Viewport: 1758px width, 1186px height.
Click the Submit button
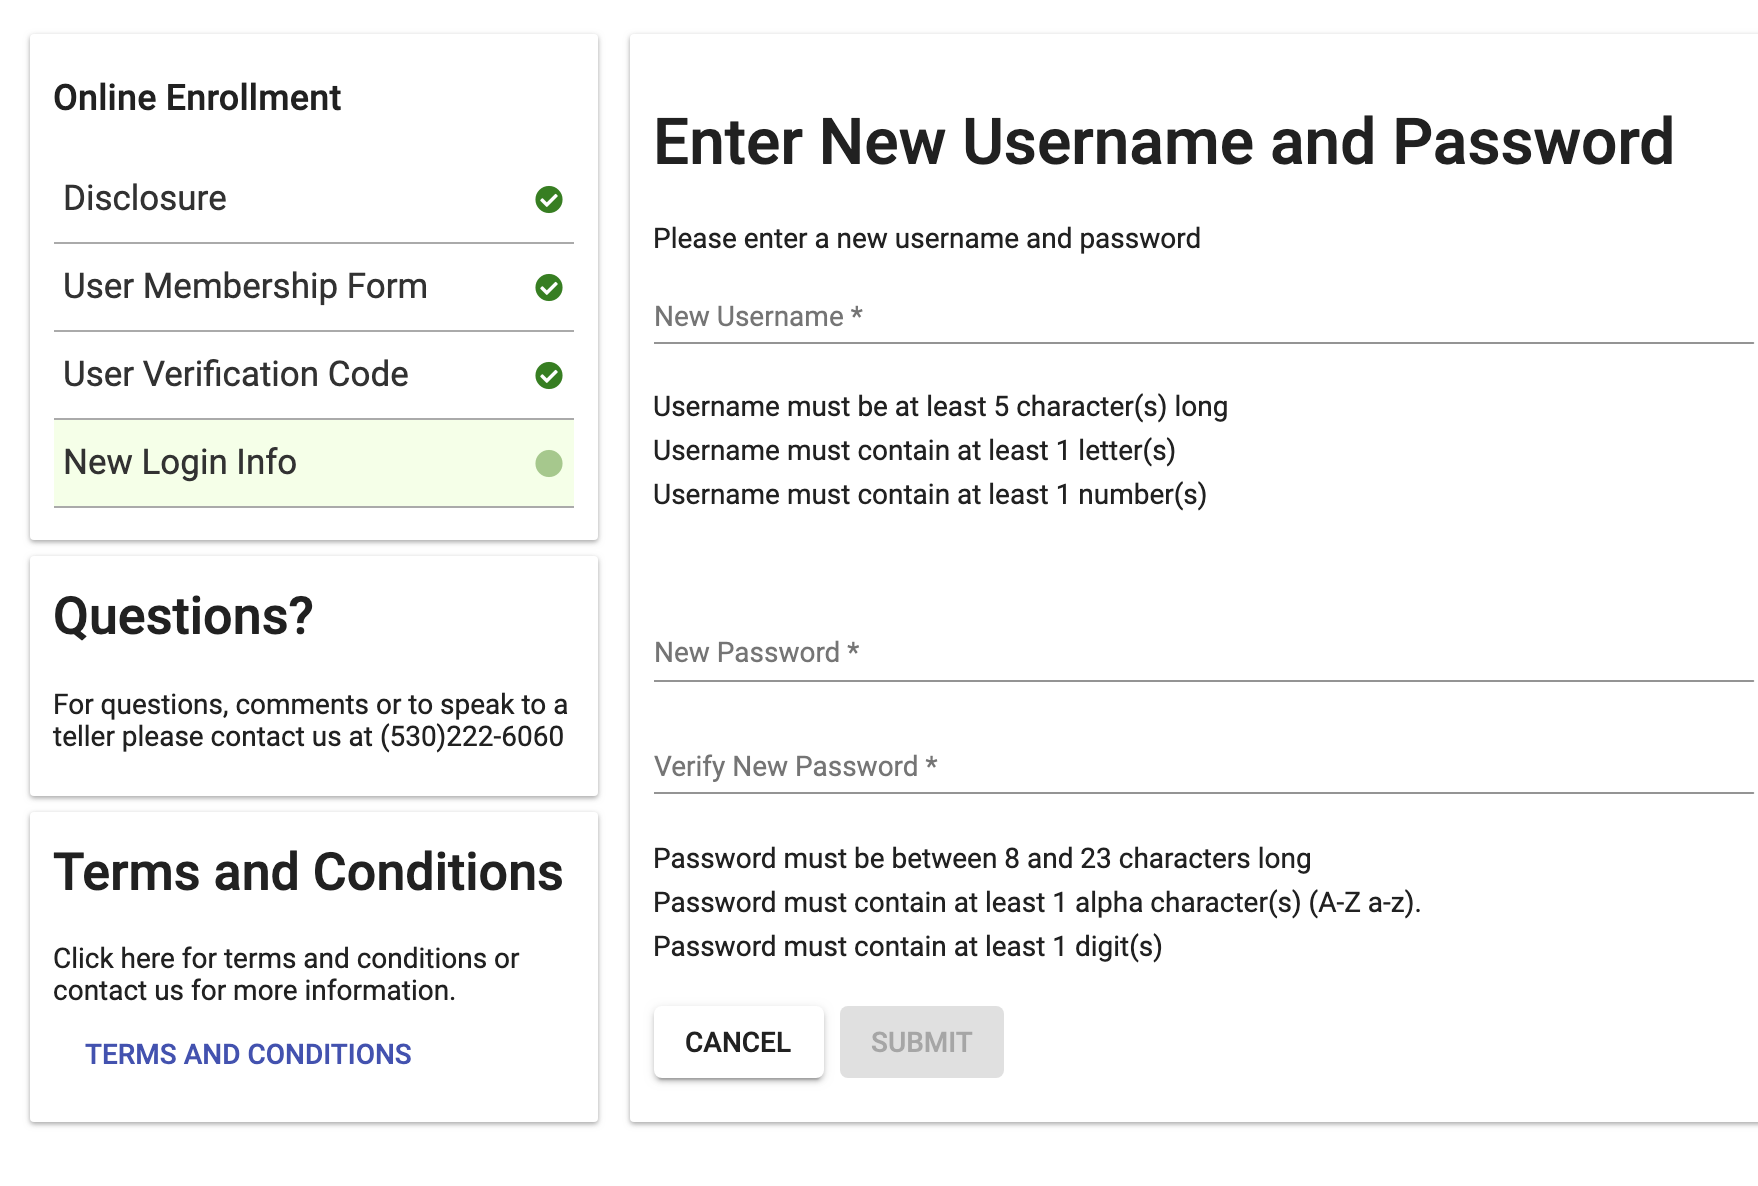pyautogui.click(x=921, y=1042)
